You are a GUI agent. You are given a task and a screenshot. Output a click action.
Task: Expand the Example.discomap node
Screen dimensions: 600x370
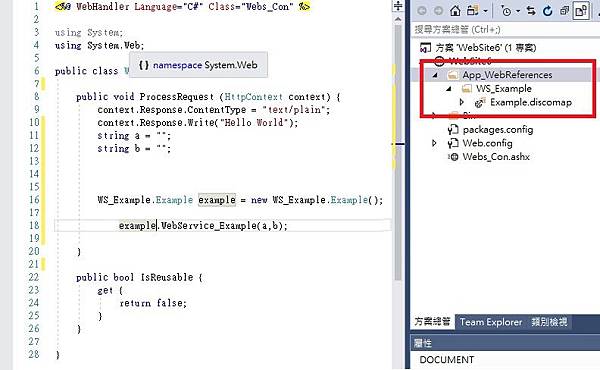point(462,102)
